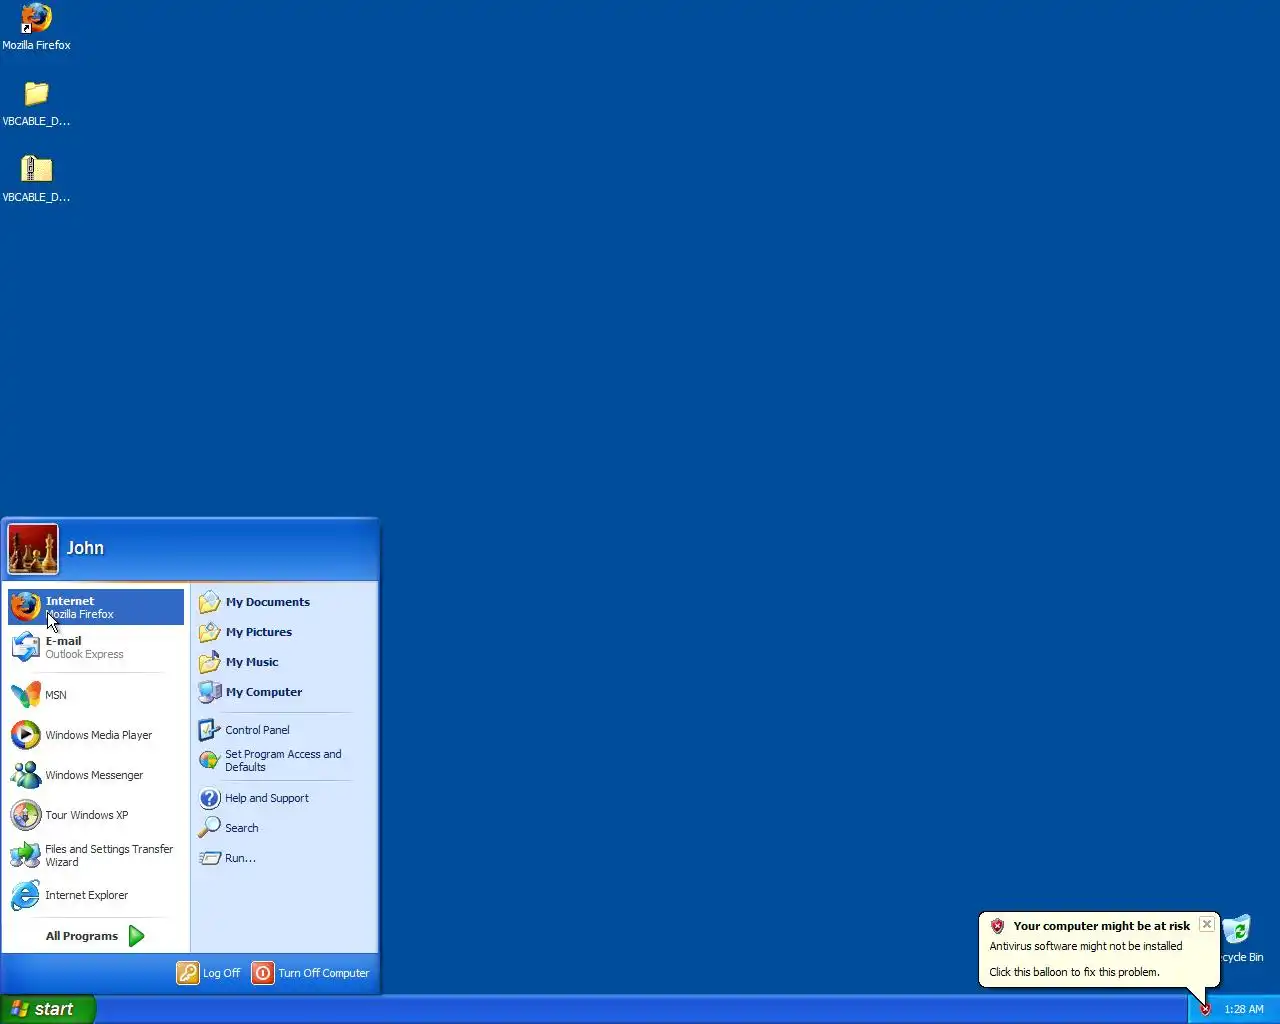1280x1024 pixels.
Task: Click the shield icon in the balloon title
Action: pos(997,926)
